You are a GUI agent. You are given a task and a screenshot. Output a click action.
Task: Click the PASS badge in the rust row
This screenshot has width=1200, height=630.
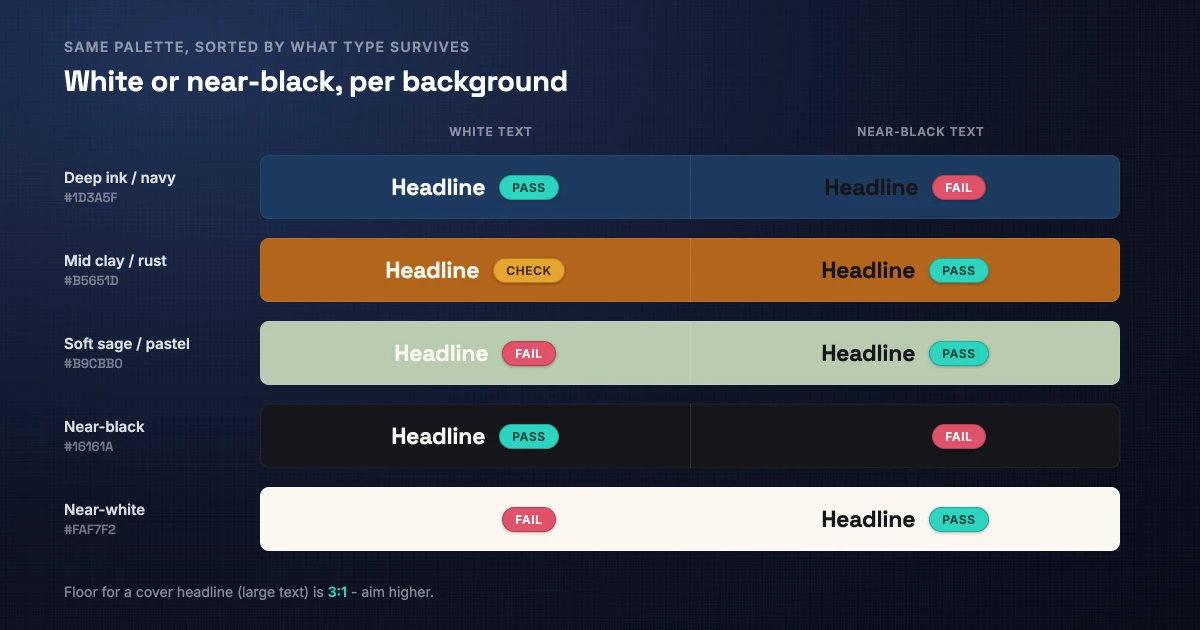coord(959,270)
